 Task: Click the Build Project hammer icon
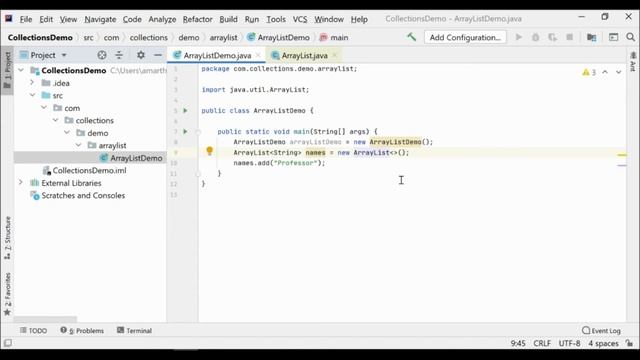pyautogui.click(x=411, y=37)
